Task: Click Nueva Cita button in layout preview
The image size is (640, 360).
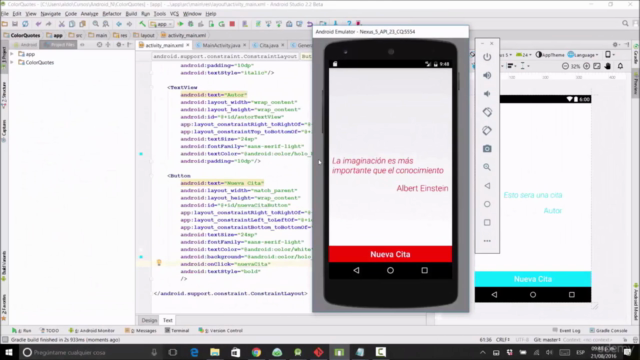Action: point(533,279)
